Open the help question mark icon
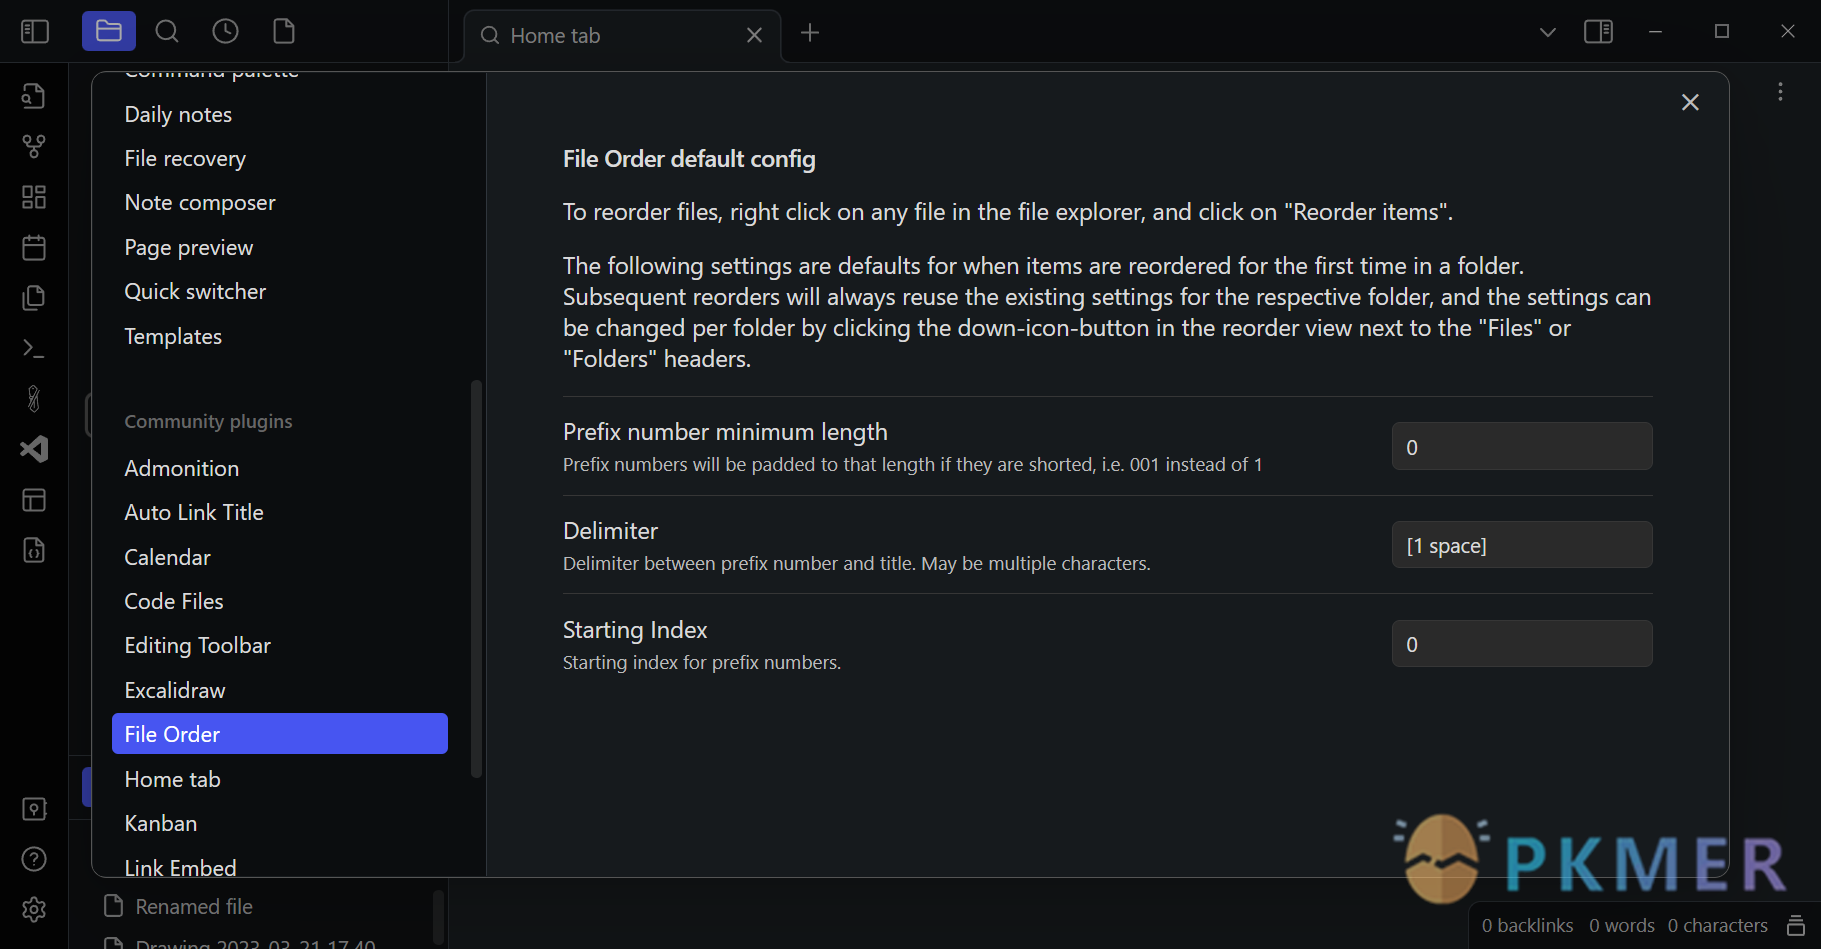1821x949 pixels. pos(34,859)
